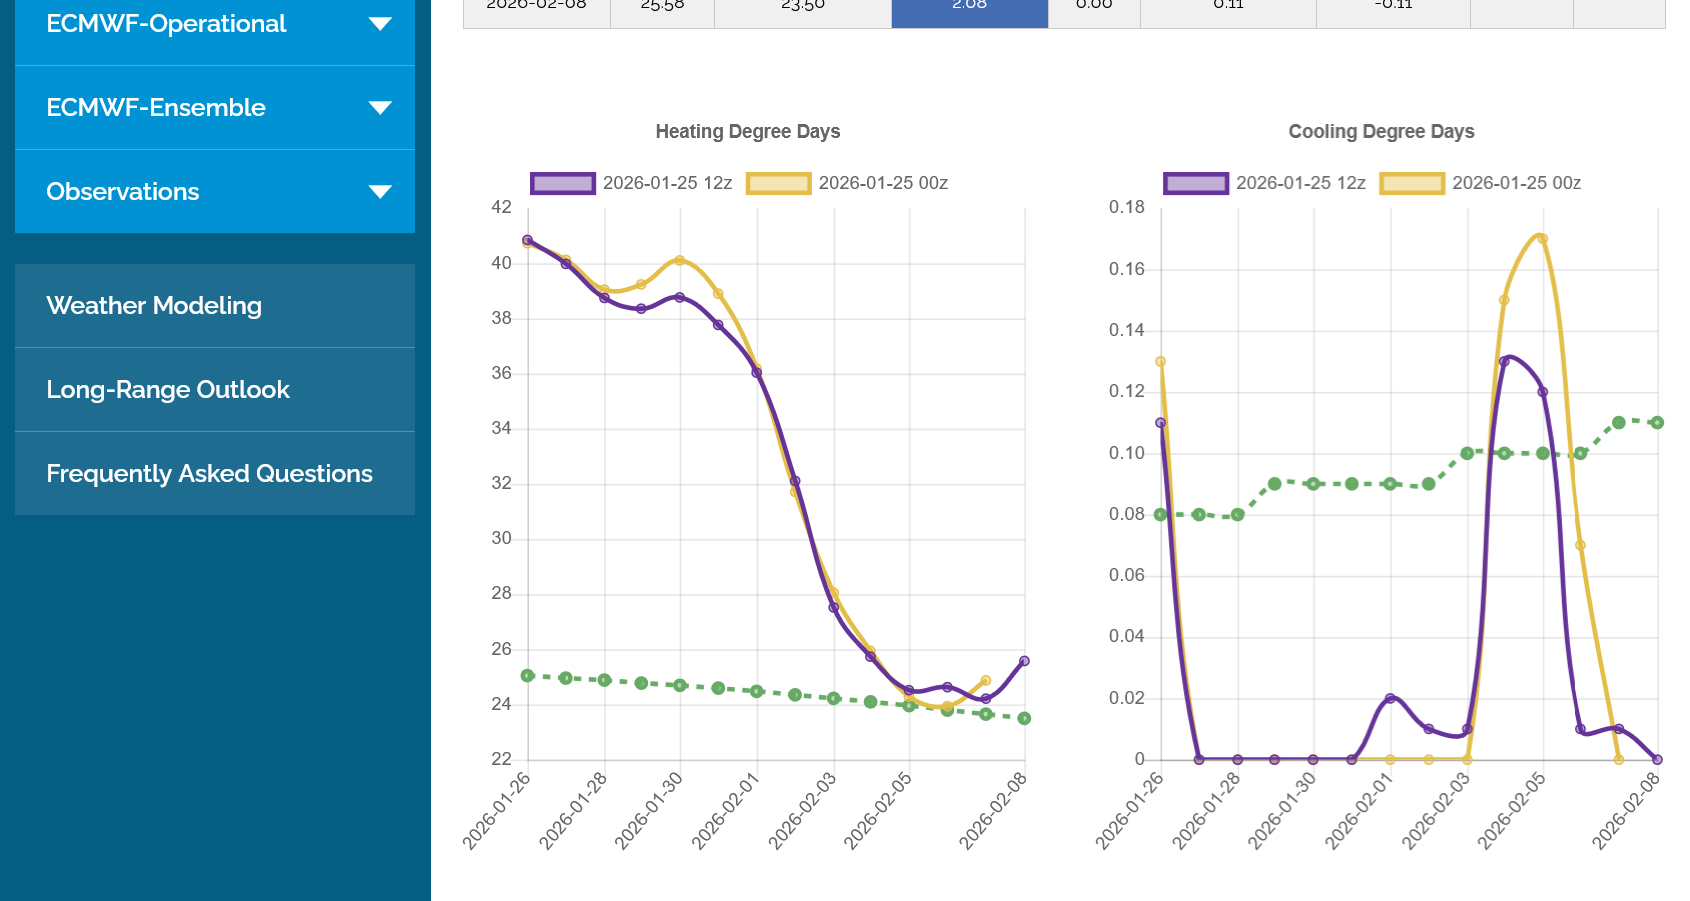Click the yellow 00z swatch in Cooling Degree Days legend
1690x901 pixels.
coord(1412,183)
